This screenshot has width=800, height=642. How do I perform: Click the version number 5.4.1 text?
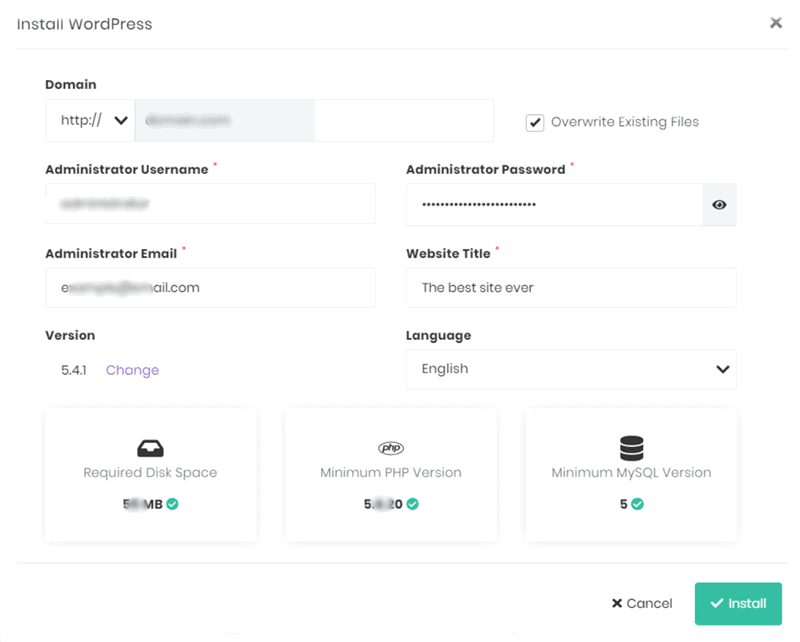[74, 370]
